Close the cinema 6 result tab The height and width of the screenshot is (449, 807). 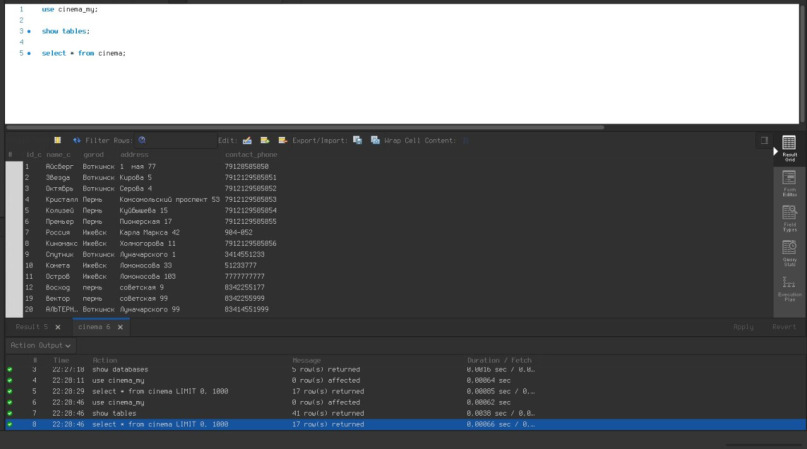[121, 327]
